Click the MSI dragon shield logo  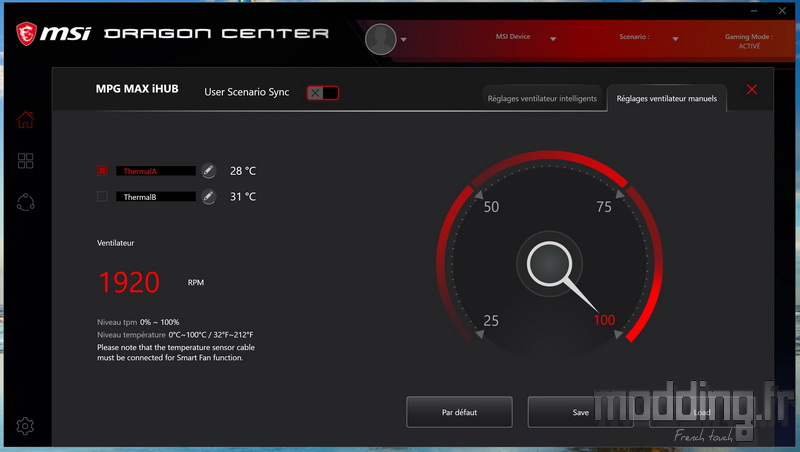coord(26,34)
